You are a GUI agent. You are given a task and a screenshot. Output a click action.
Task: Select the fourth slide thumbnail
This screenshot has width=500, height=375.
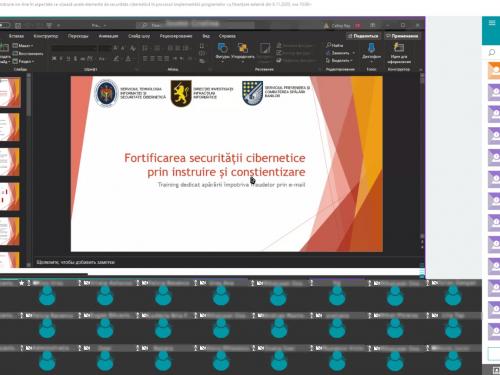[10, 197]
